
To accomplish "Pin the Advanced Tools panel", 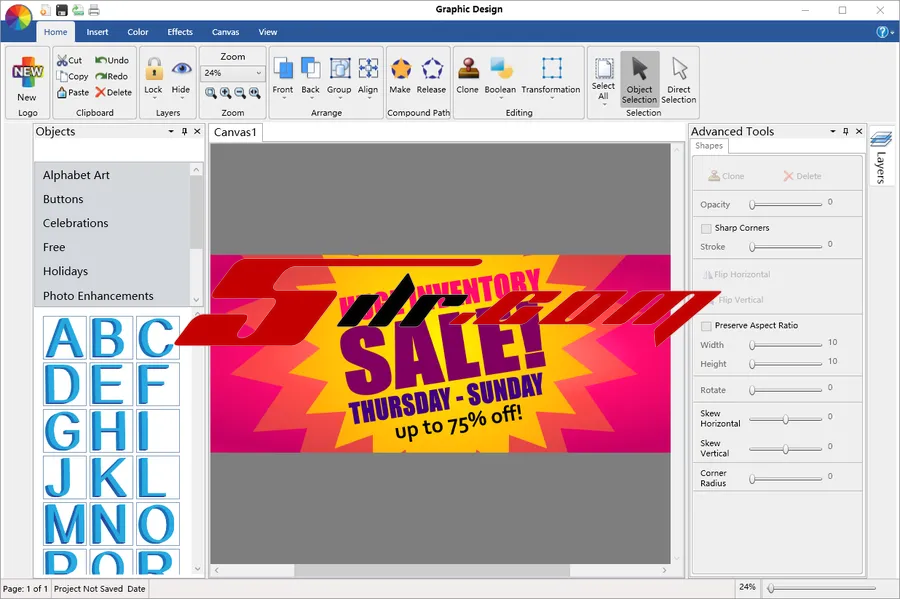I will click(x=845, y=131).
